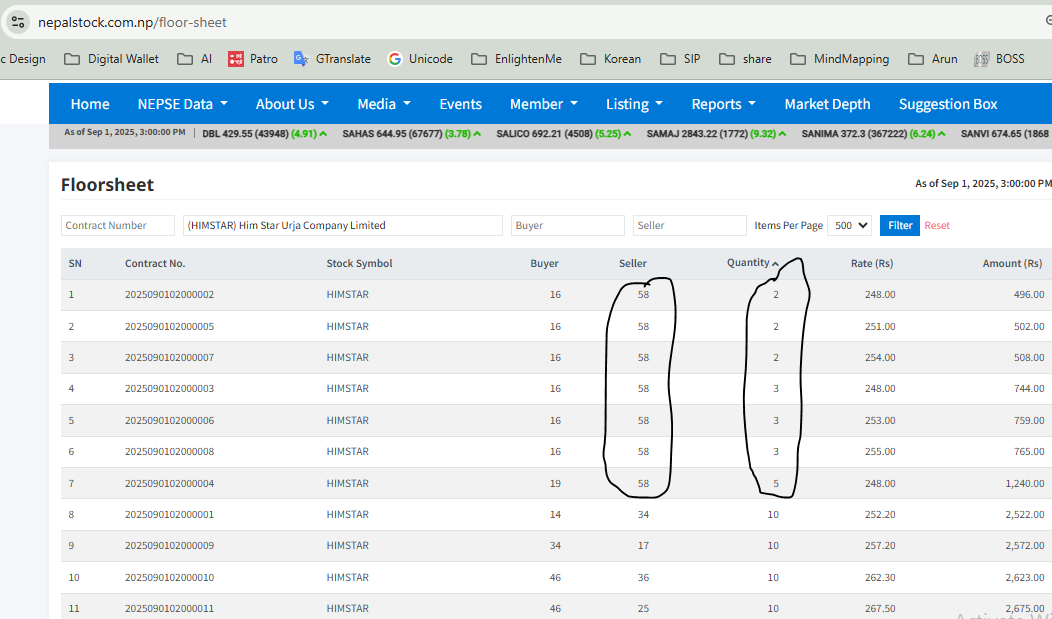Click SALICO 692.21 ticker entry
1052x619 pixels.
pos(563,133)
